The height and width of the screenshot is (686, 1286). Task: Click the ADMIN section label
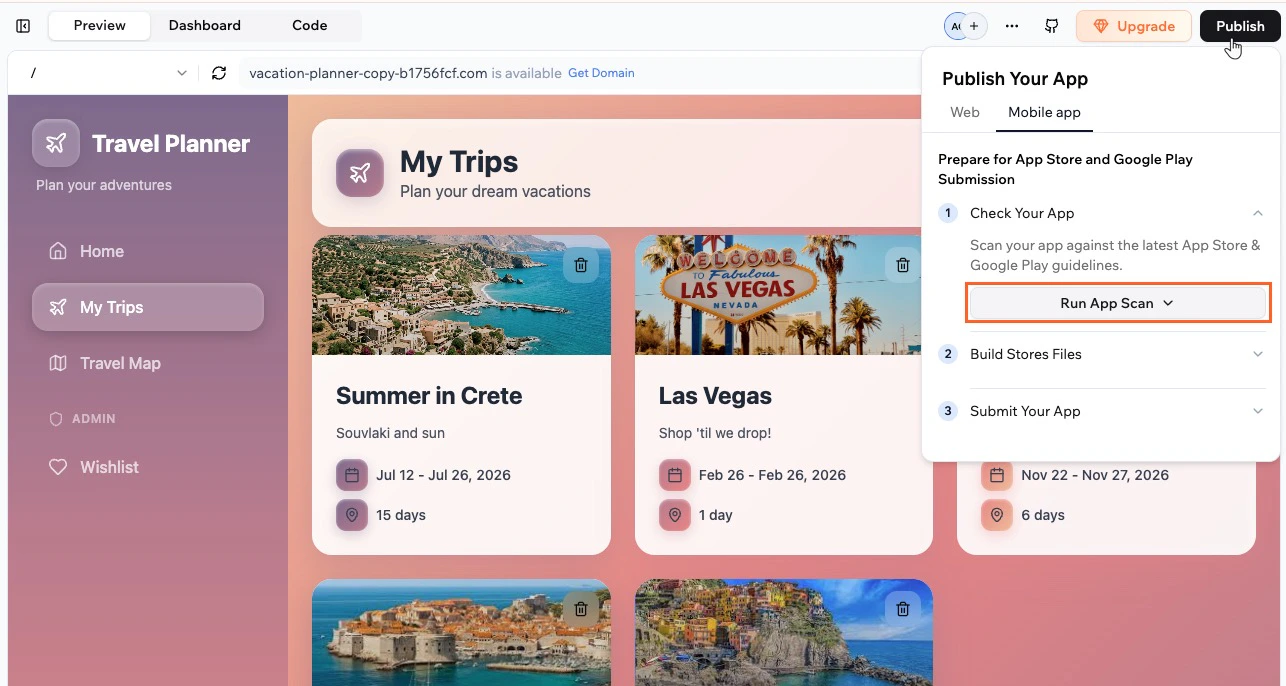coord(94,419)
